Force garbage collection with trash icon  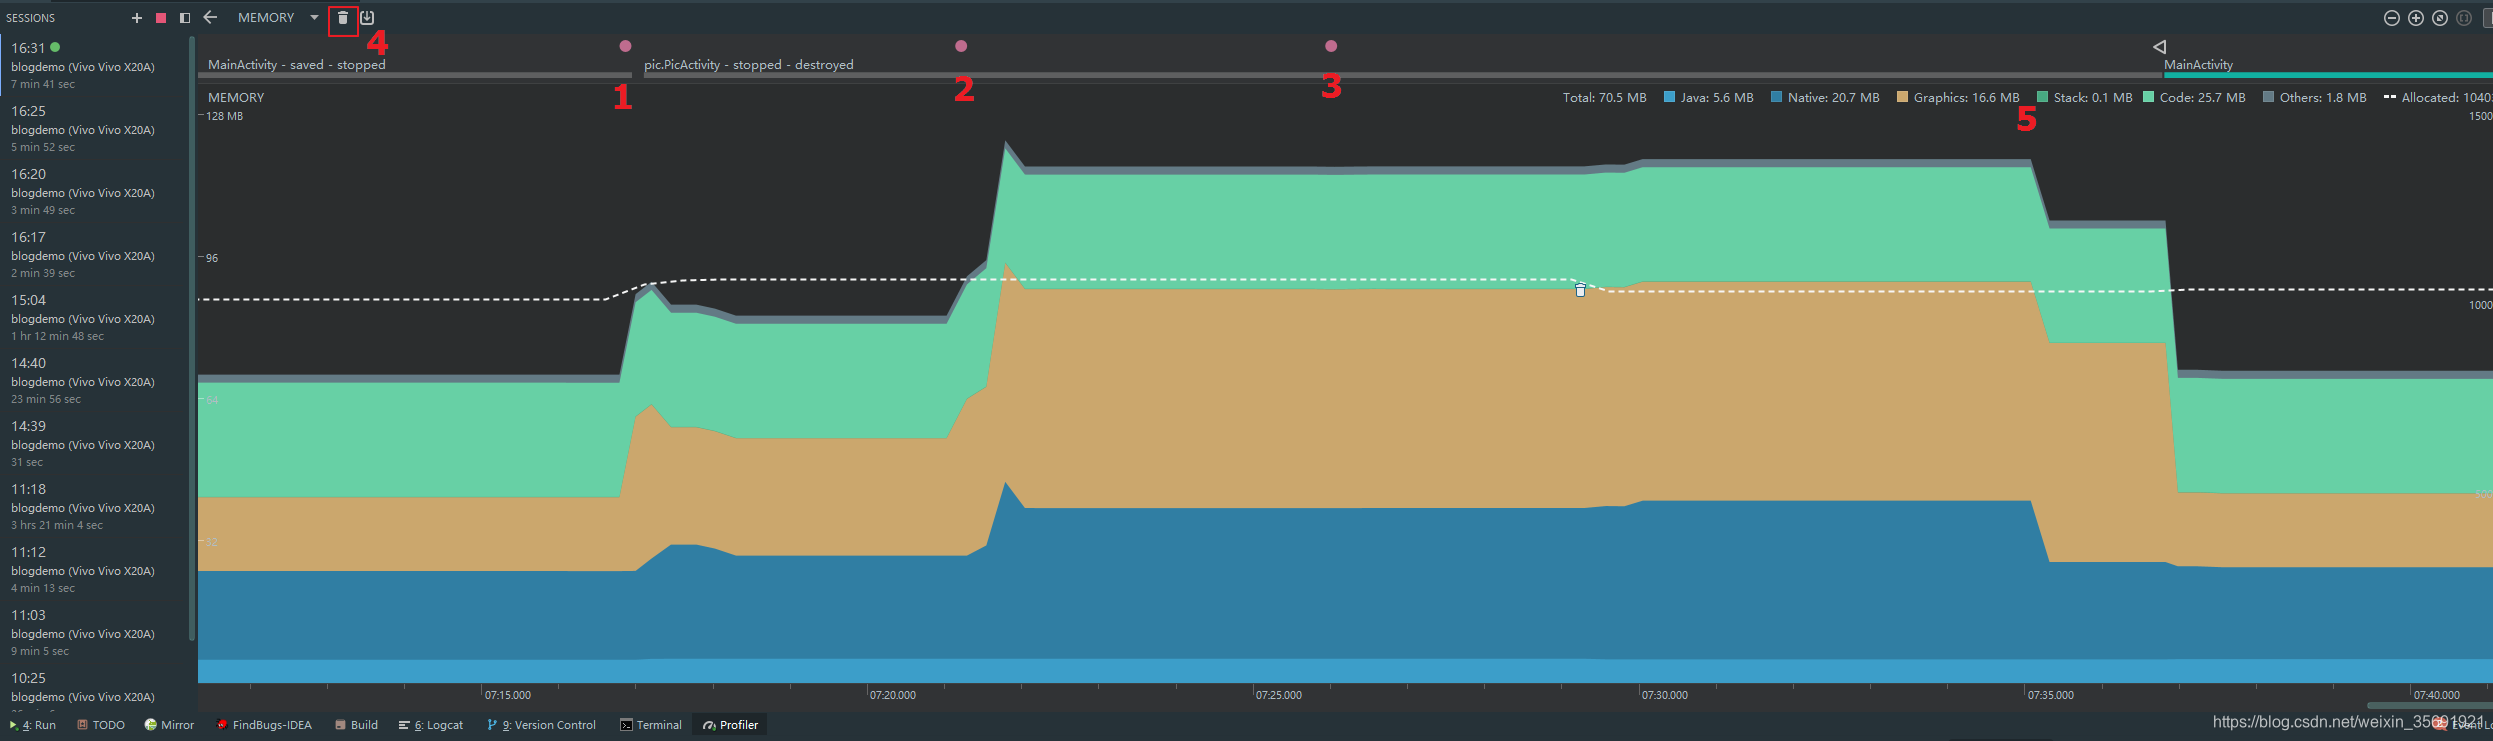tap(343, 18)
